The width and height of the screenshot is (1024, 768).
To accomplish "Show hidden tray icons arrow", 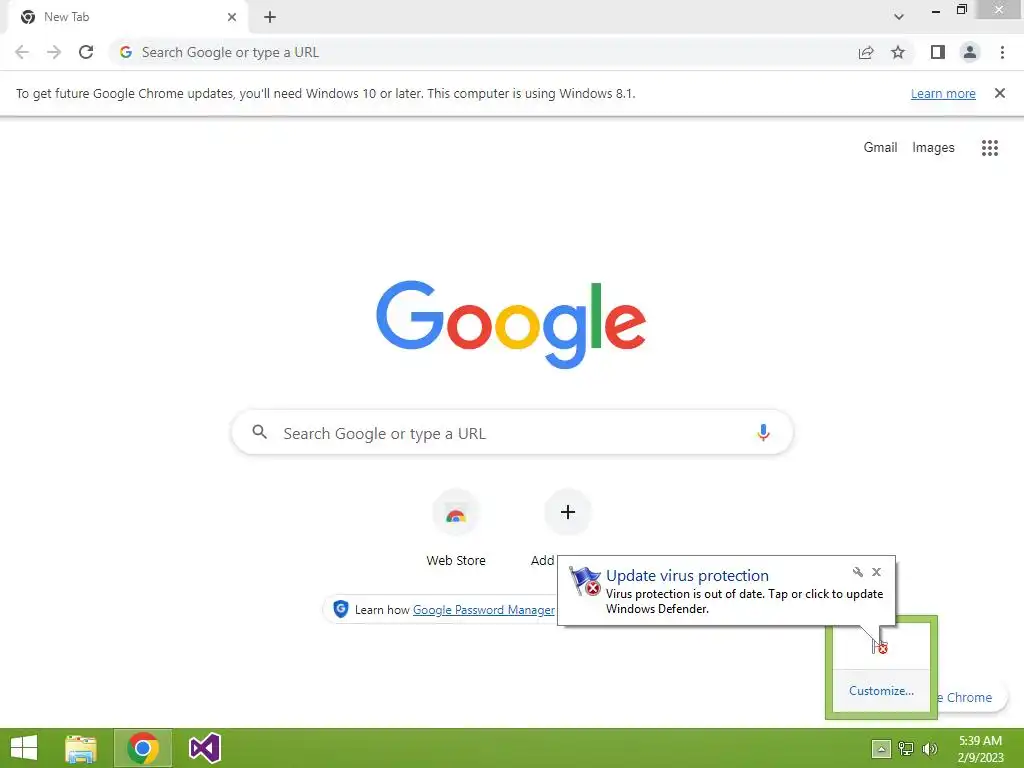I will pos(880,749).
